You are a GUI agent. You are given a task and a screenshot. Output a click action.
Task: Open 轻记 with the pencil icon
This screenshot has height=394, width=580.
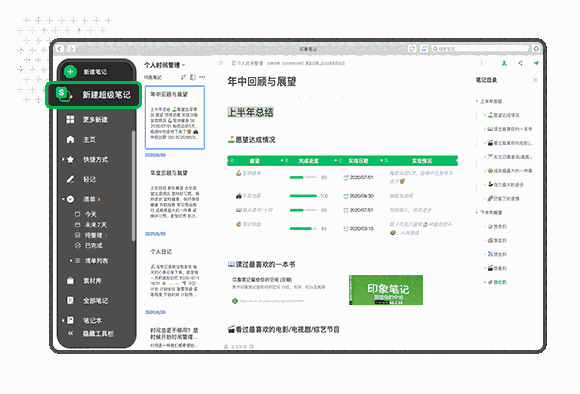[70, 179]
